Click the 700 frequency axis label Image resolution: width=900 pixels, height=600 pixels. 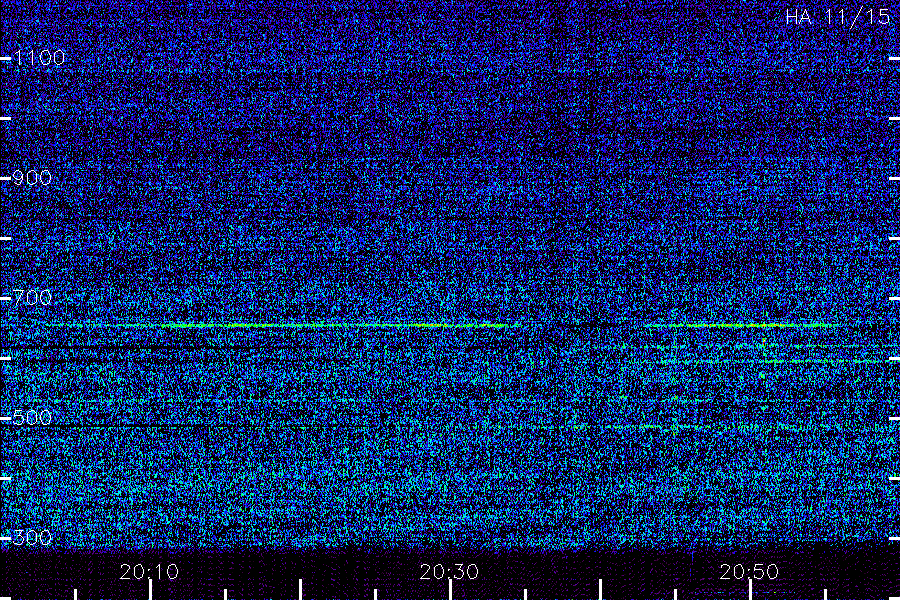(x=32, y=297)
